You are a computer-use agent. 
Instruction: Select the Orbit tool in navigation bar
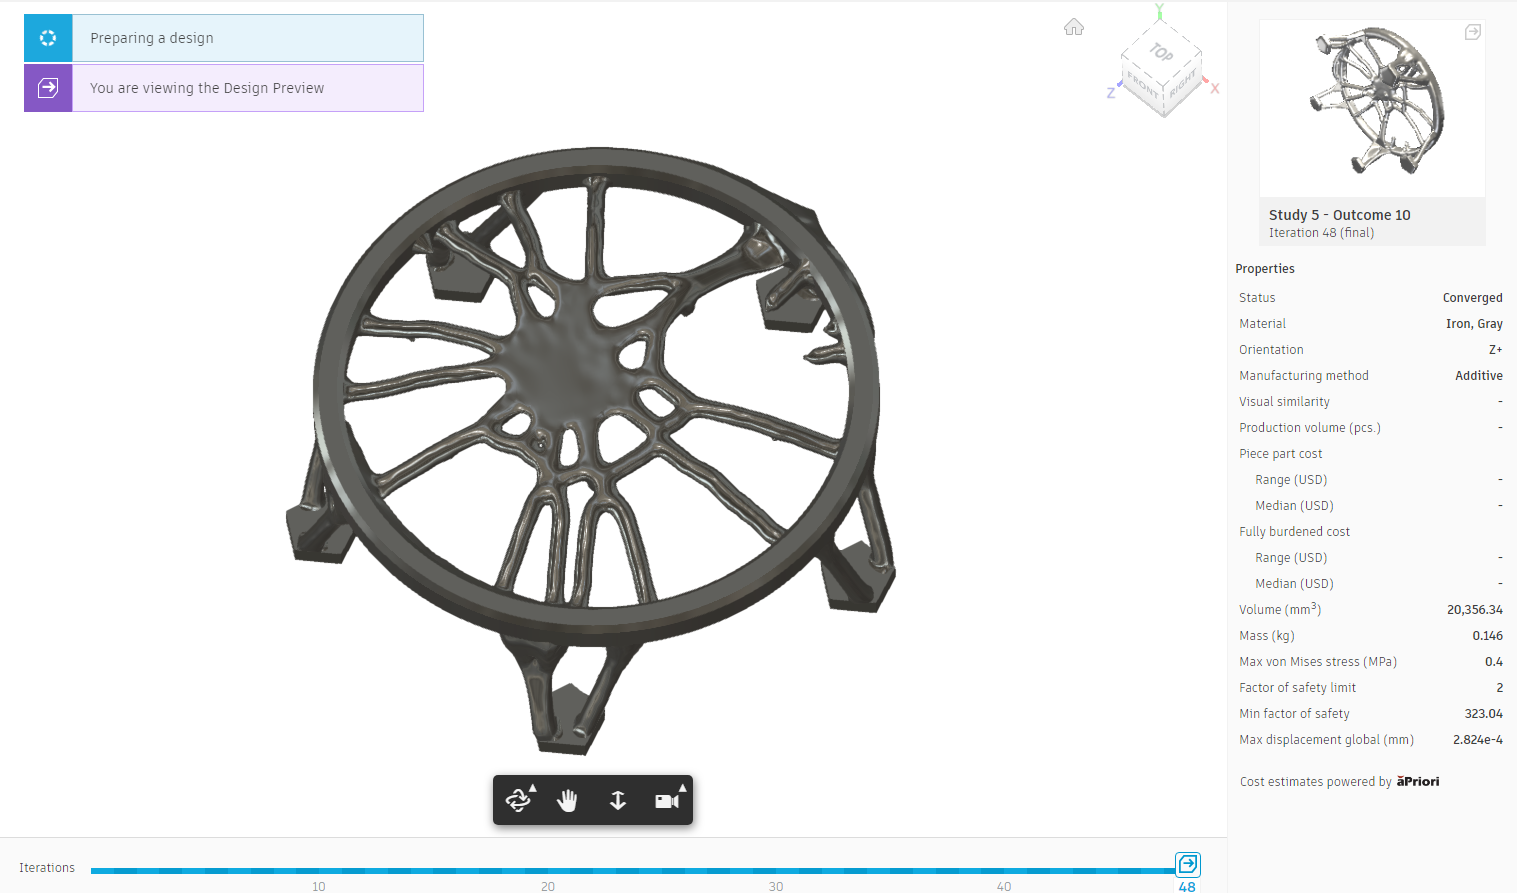coord(519,800)
